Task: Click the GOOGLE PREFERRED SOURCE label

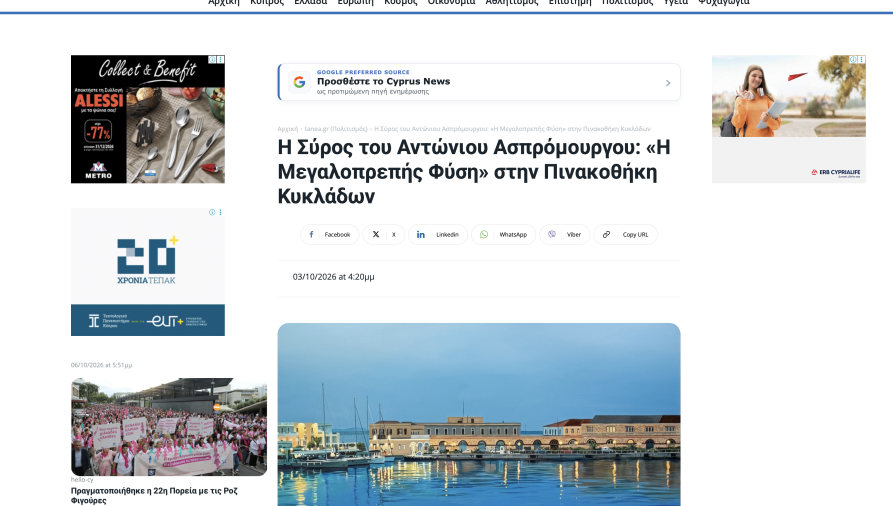Action: (363, 72)
